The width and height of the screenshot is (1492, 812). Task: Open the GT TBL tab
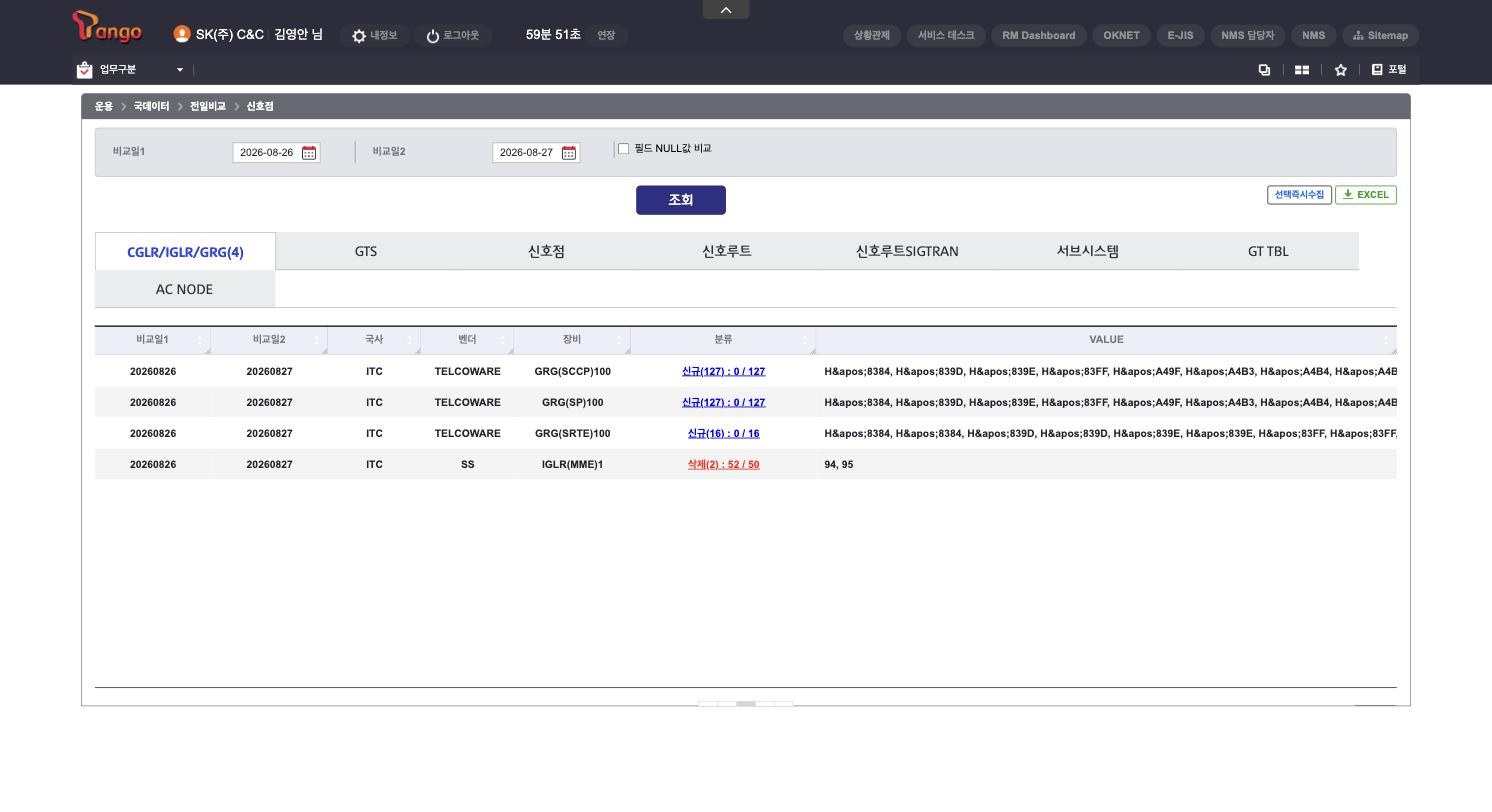1268,251
